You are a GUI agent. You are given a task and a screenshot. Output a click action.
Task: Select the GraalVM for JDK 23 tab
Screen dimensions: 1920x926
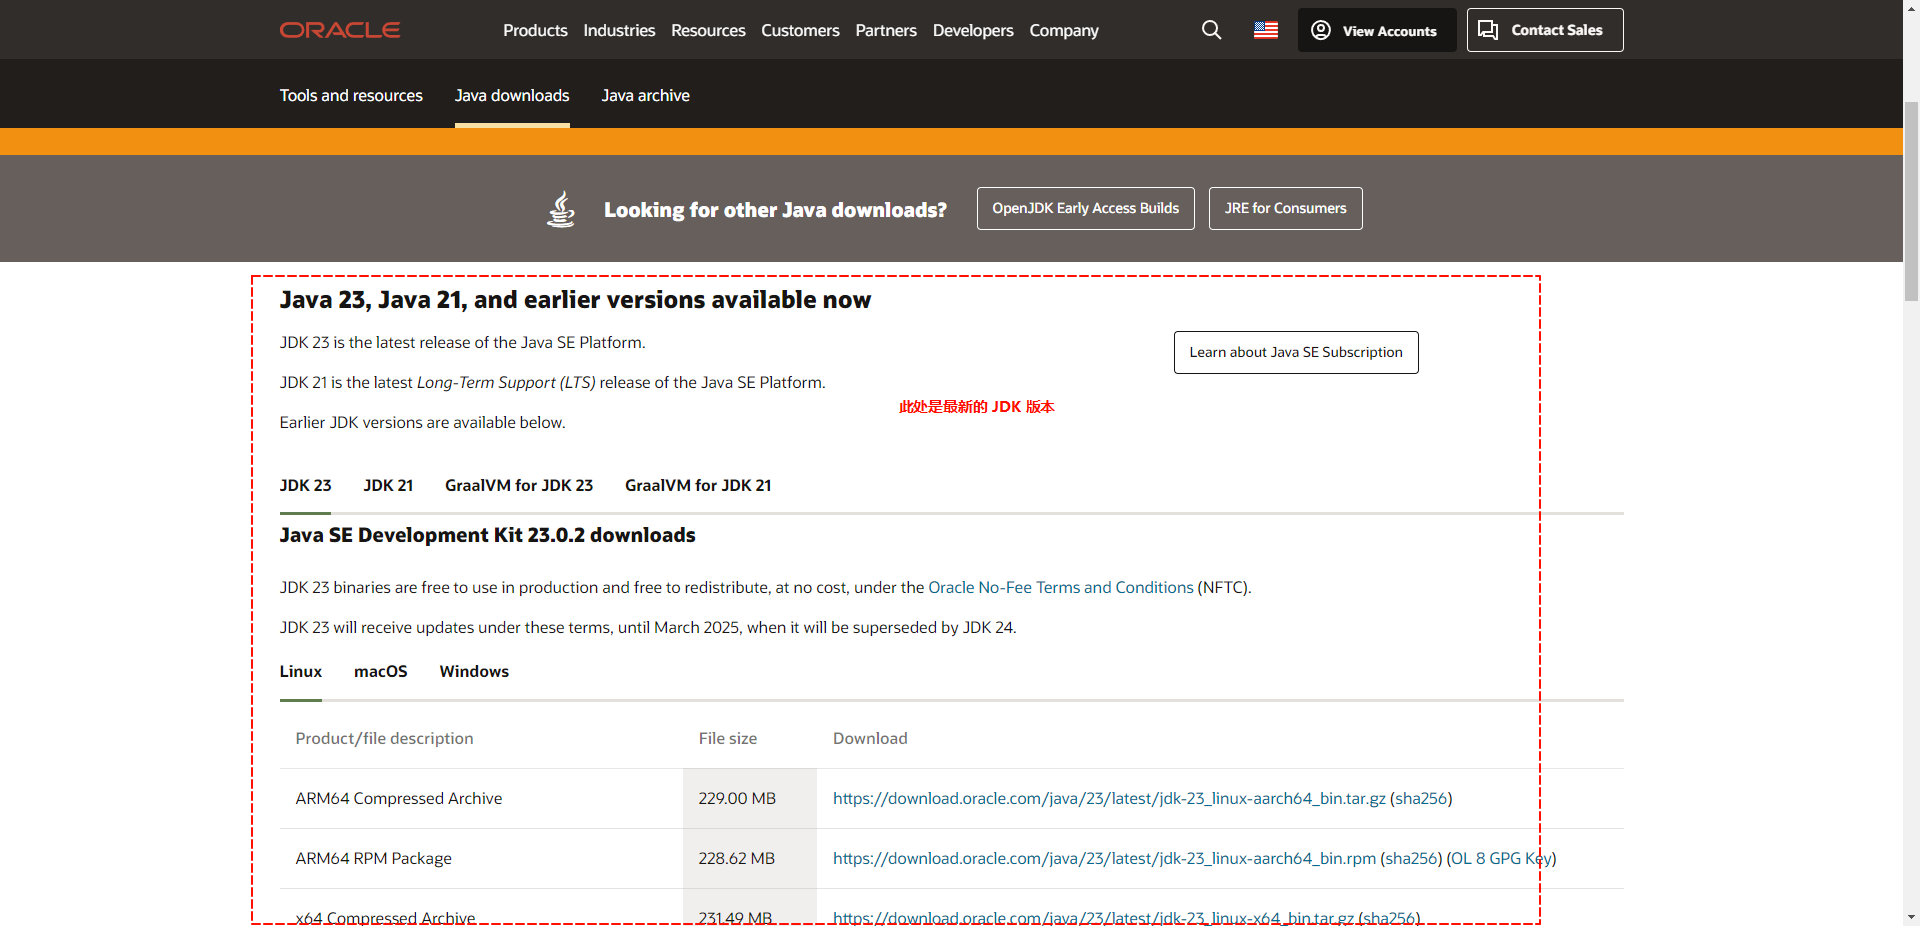(x=519, y=485)
